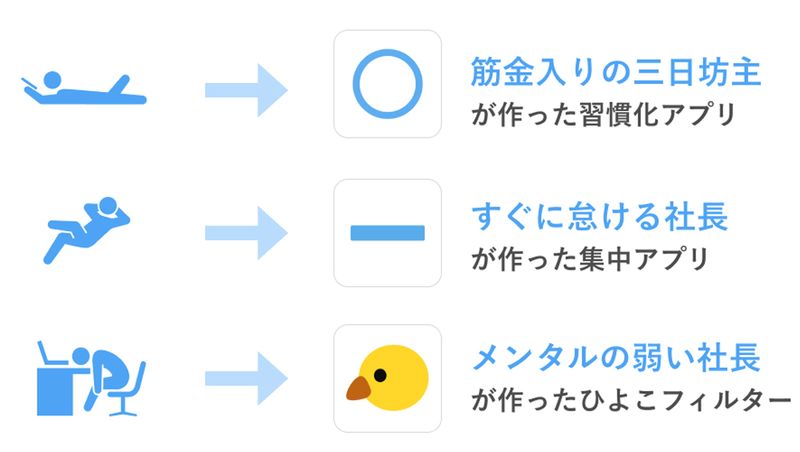Open the blue circle app icon

pos(388,84)
